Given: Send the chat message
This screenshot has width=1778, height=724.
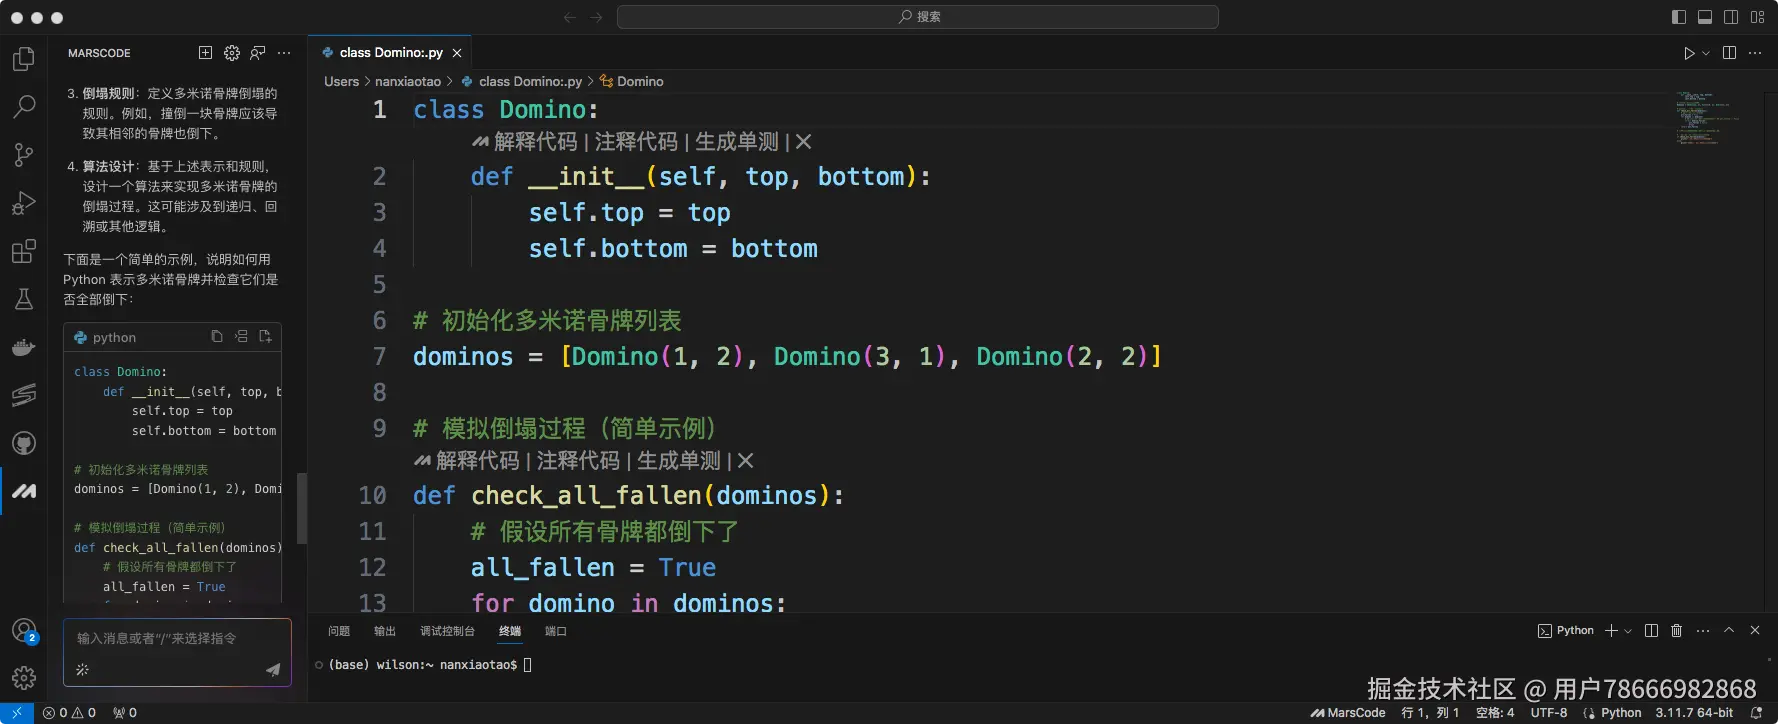Looking at the screenshot, I should pyautogui.click(x=272, y=670).
